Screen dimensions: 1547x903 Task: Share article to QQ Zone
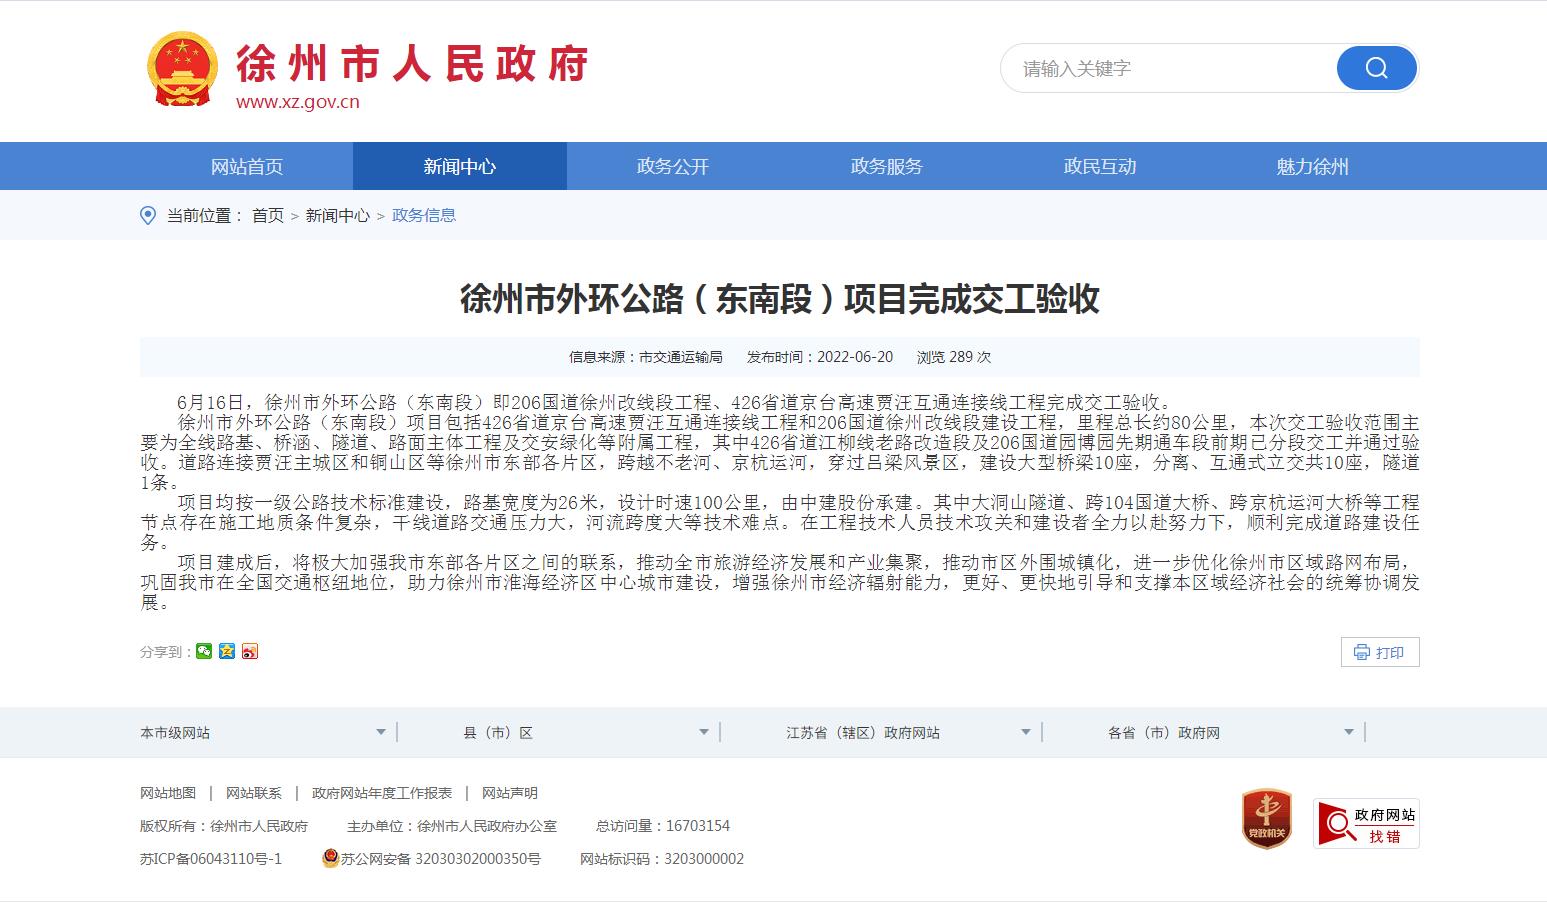tap(227, 652)
